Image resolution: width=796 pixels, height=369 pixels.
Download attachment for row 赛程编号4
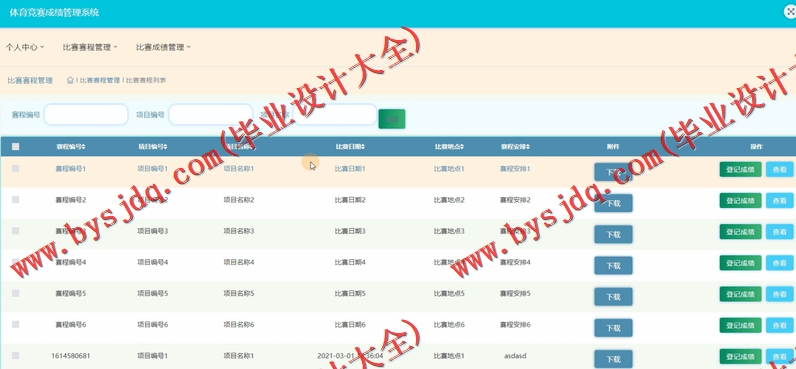613,265
